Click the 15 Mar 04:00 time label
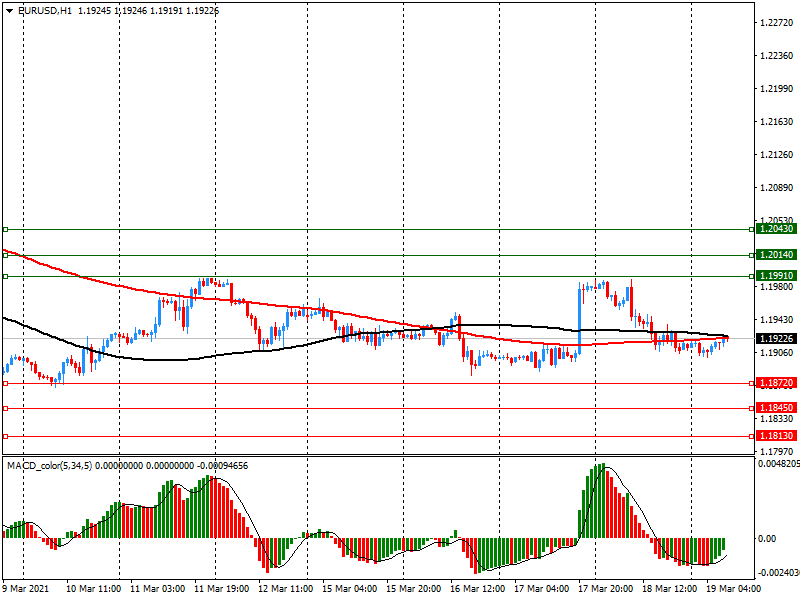800x600 pixels. coord(349,588)
